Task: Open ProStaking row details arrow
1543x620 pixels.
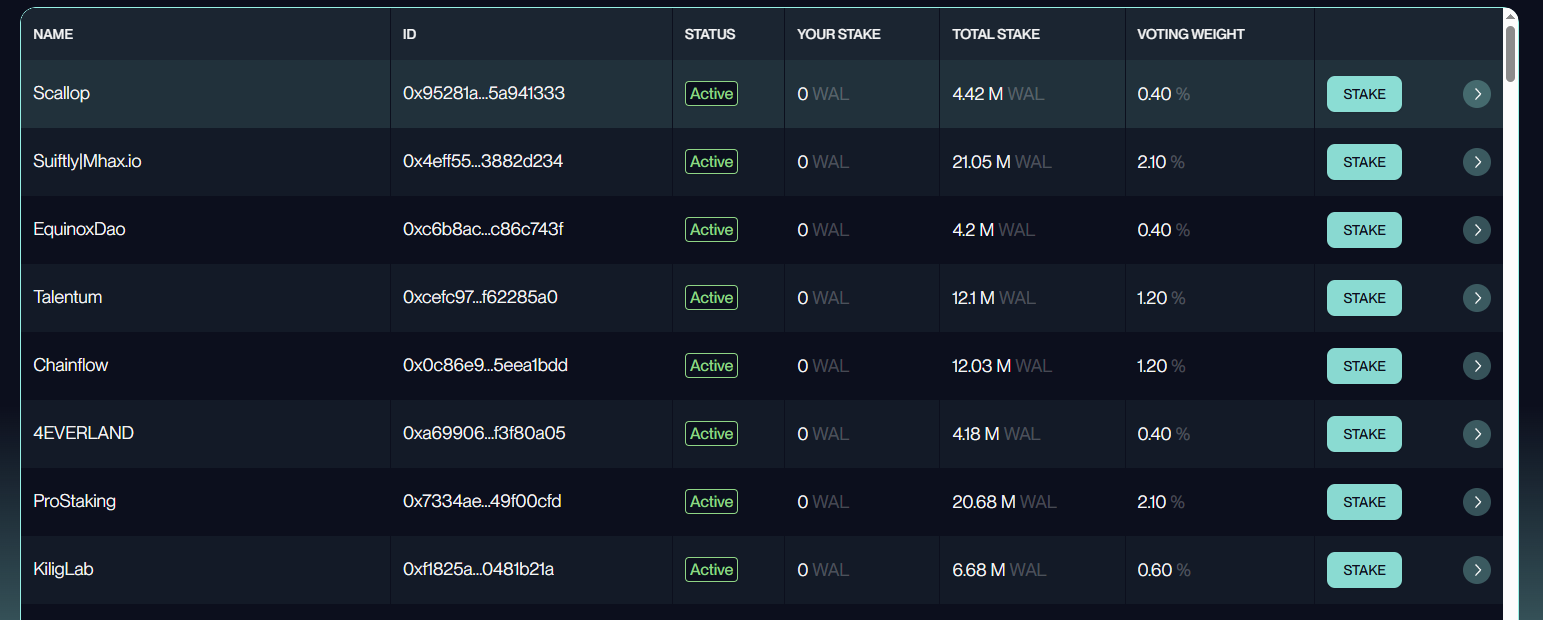Action: pos(1477,502)
